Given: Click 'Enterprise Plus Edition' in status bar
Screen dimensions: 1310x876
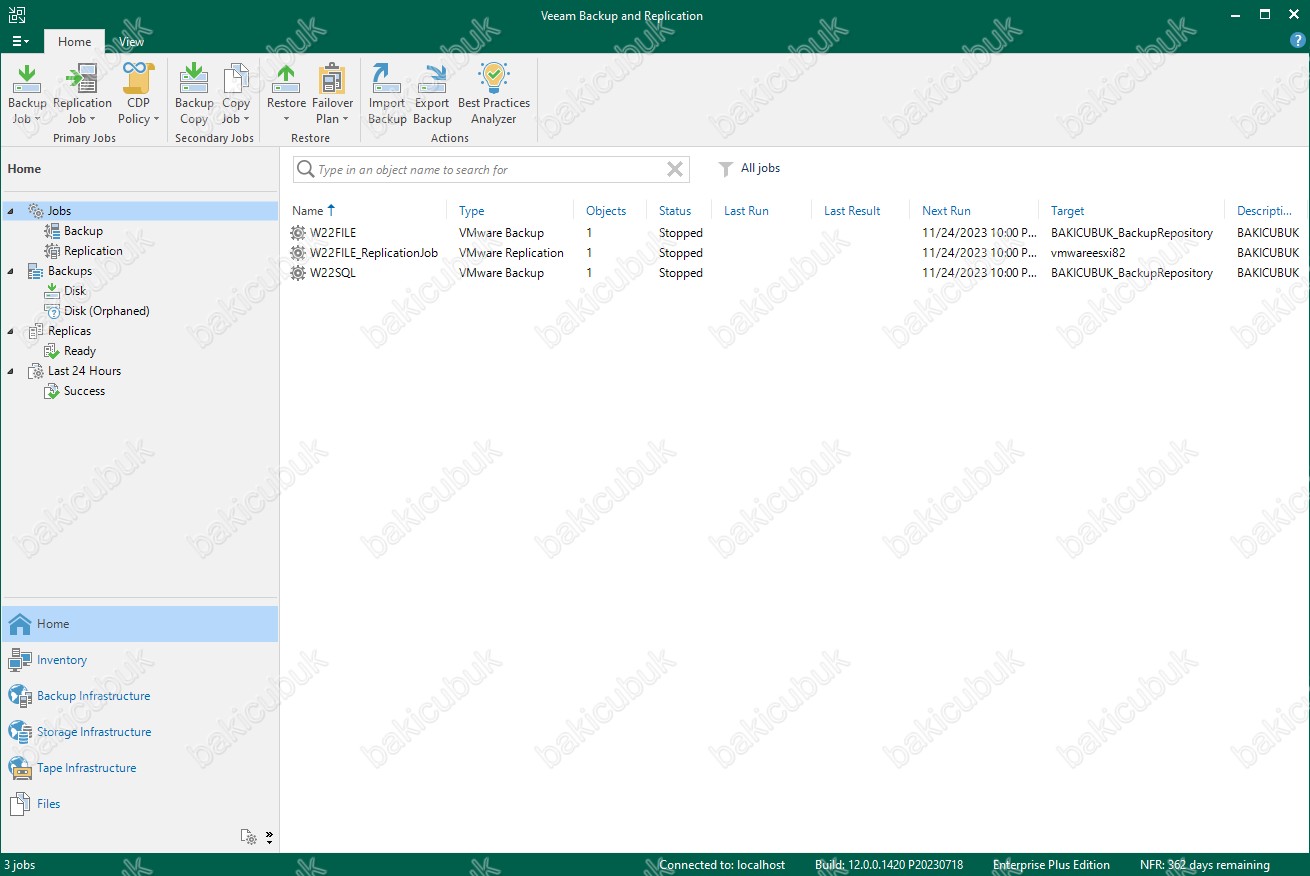Looking at the screenshot, I should [1051, 865].
